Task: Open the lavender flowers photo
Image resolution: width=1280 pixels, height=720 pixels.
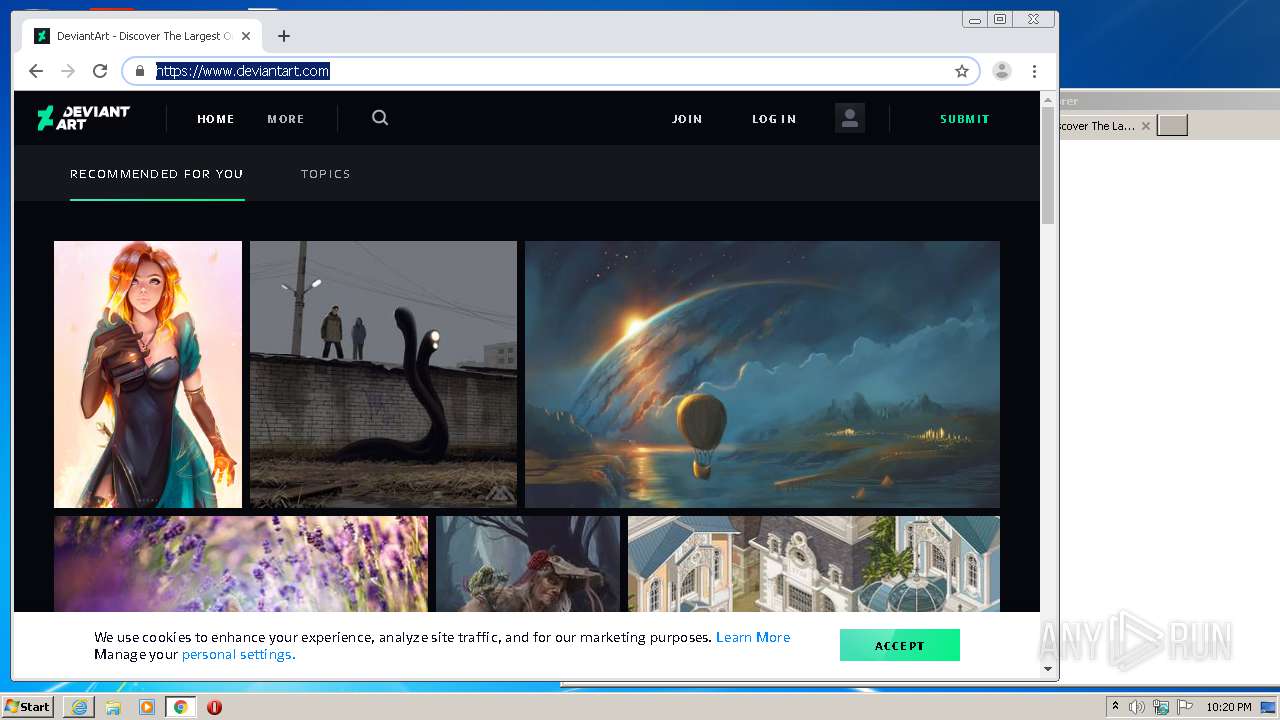Action: (x=241, y=564)
